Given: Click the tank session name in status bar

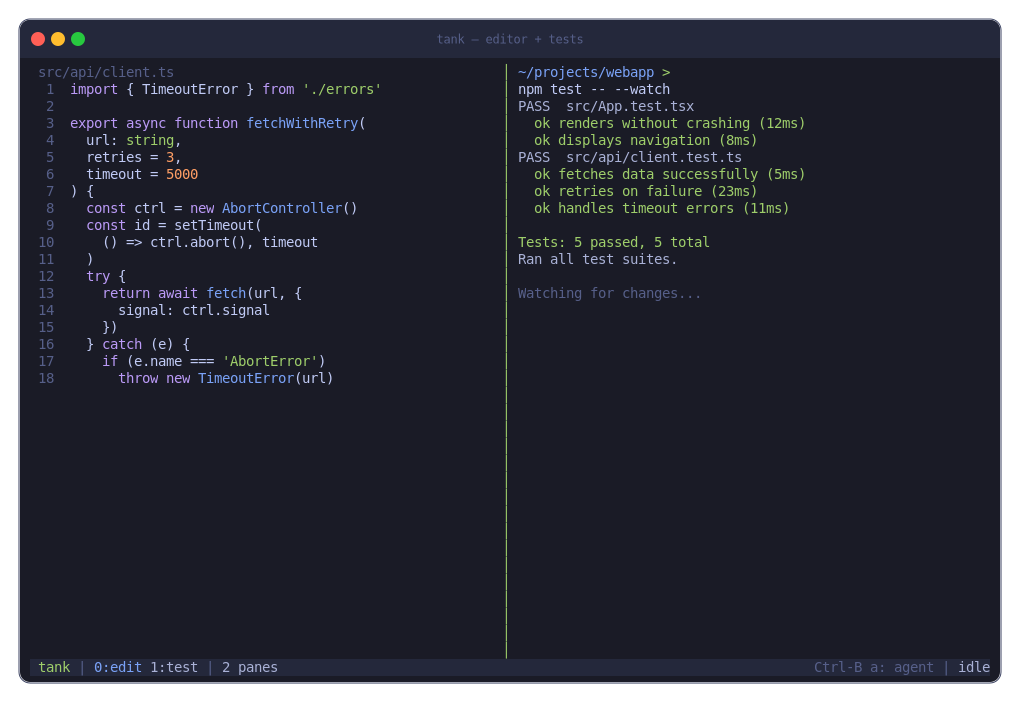Looking at the screenshot, I should (54, 667).
